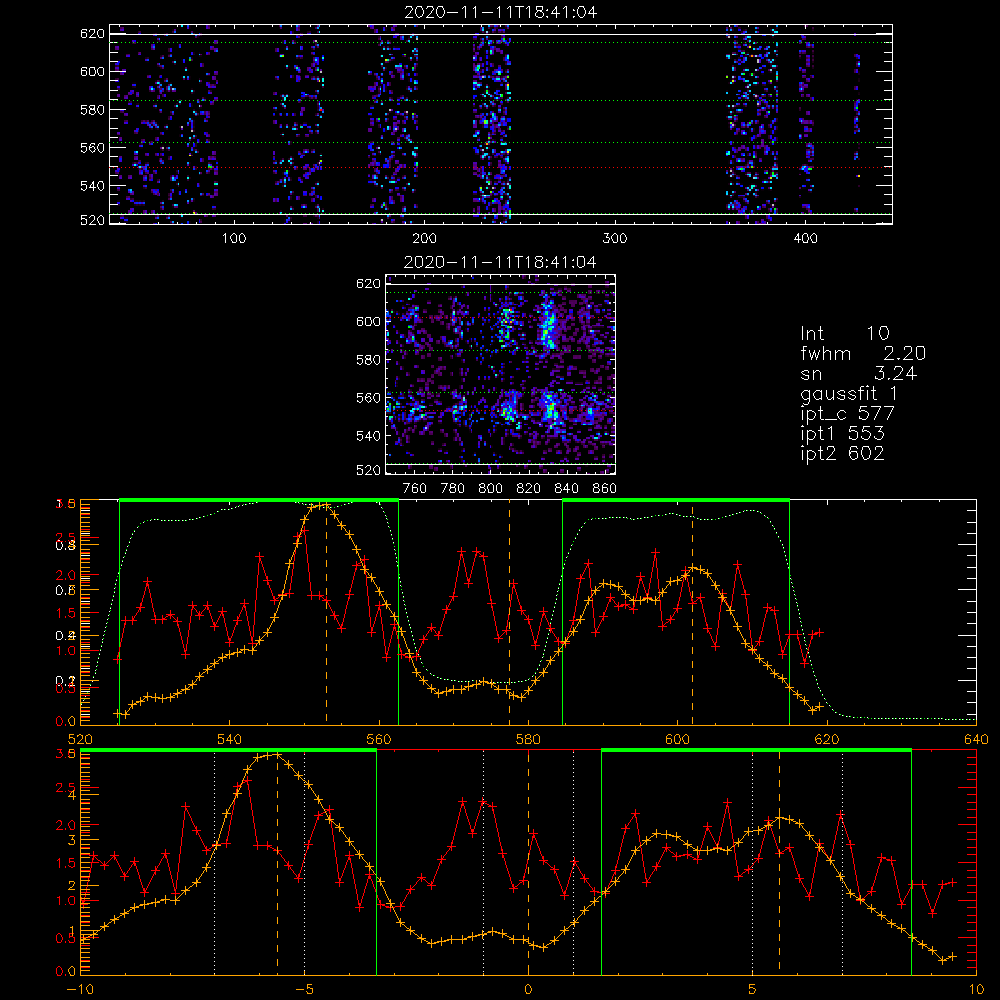
Task: Click the orange profile peak near 553 in third plot
Action: click(x=325, y=505)
